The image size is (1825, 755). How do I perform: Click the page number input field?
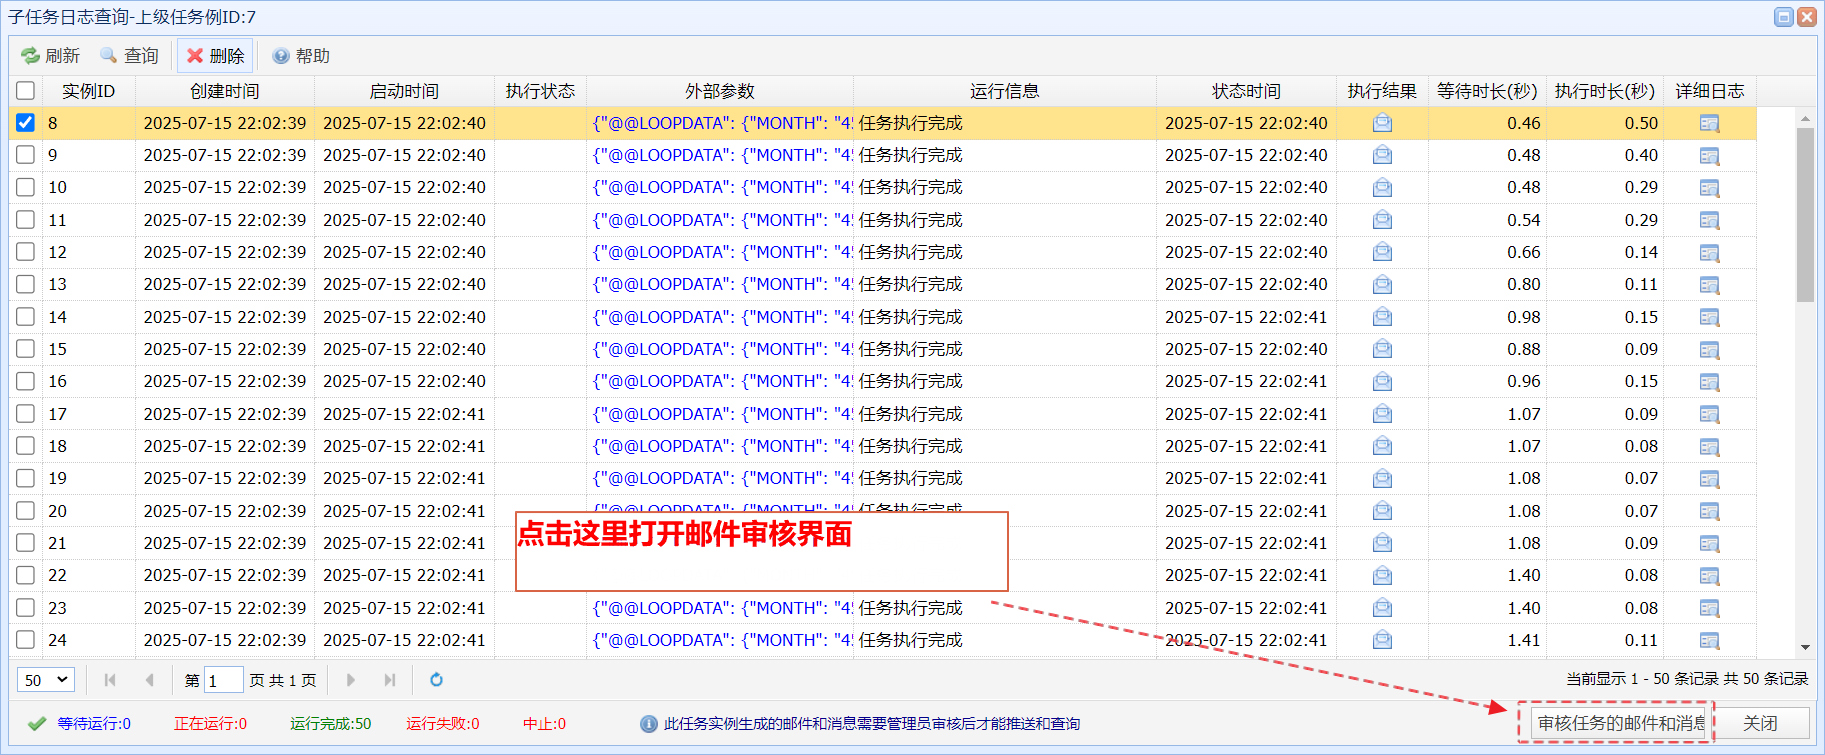pyautogui.click(x=223, y=680)
